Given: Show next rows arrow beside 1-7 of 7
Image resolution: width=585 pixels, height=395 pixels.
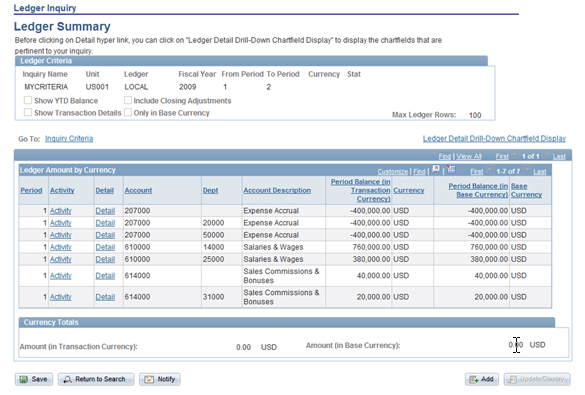Looking at the screenshot, I should tap(526, 170).
